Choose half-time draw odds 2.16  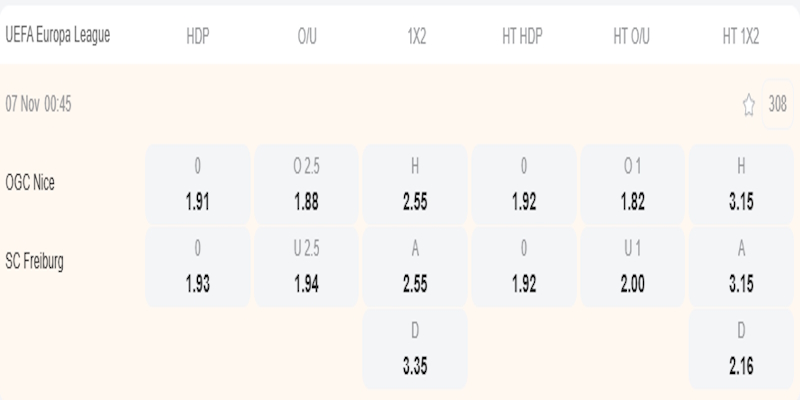(741, 348)
